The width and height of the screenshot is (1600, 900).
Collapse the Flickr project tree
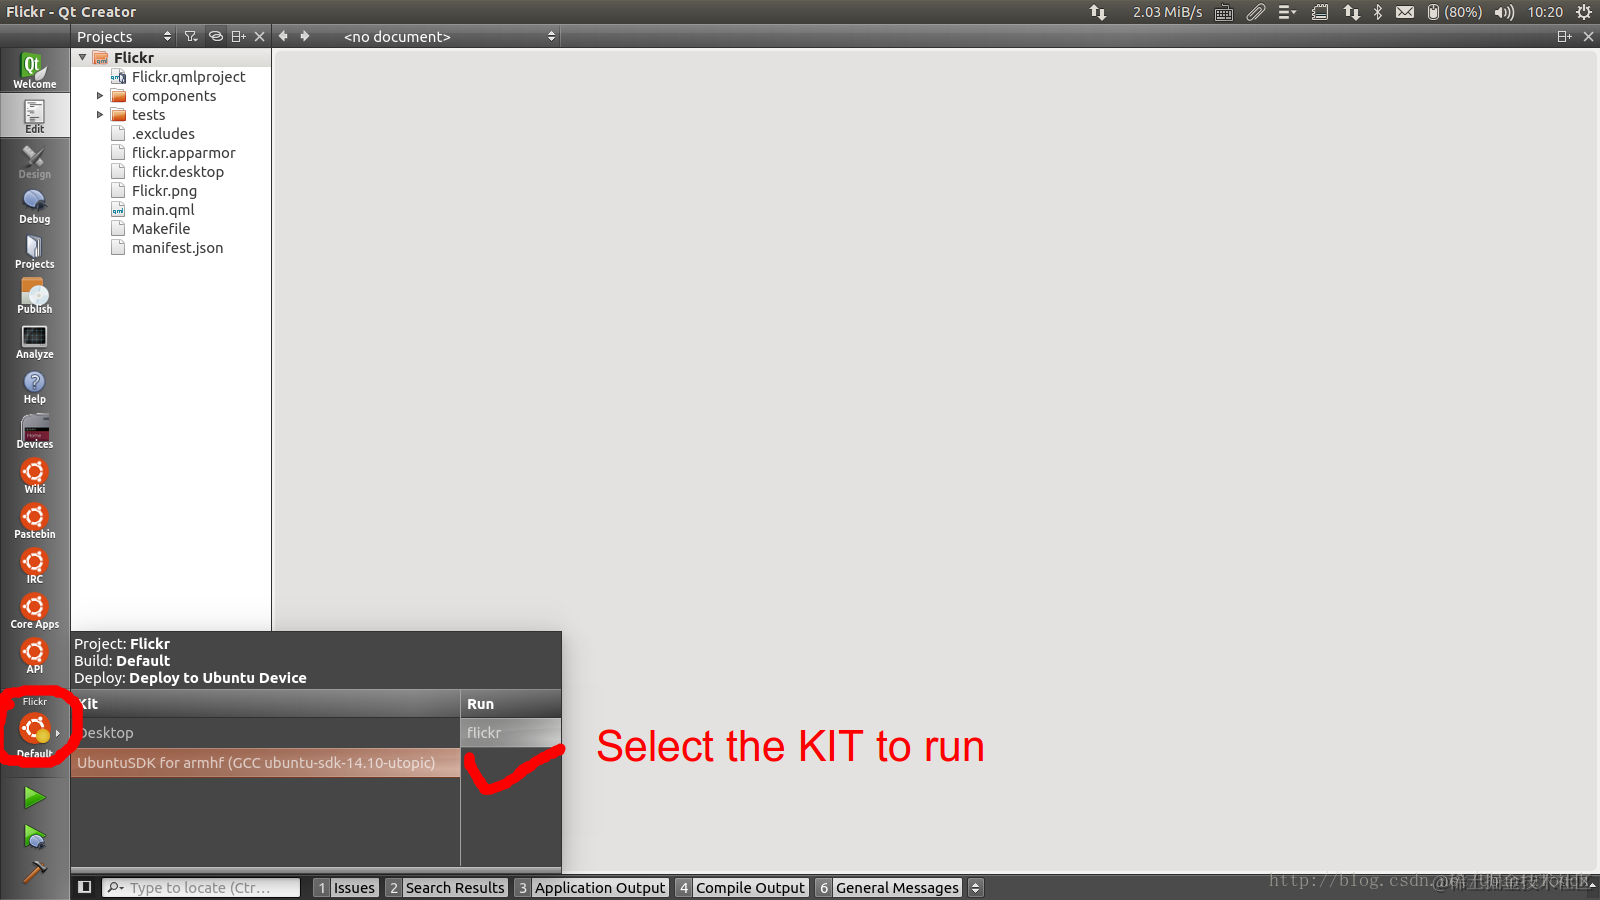tap(82, 57)
